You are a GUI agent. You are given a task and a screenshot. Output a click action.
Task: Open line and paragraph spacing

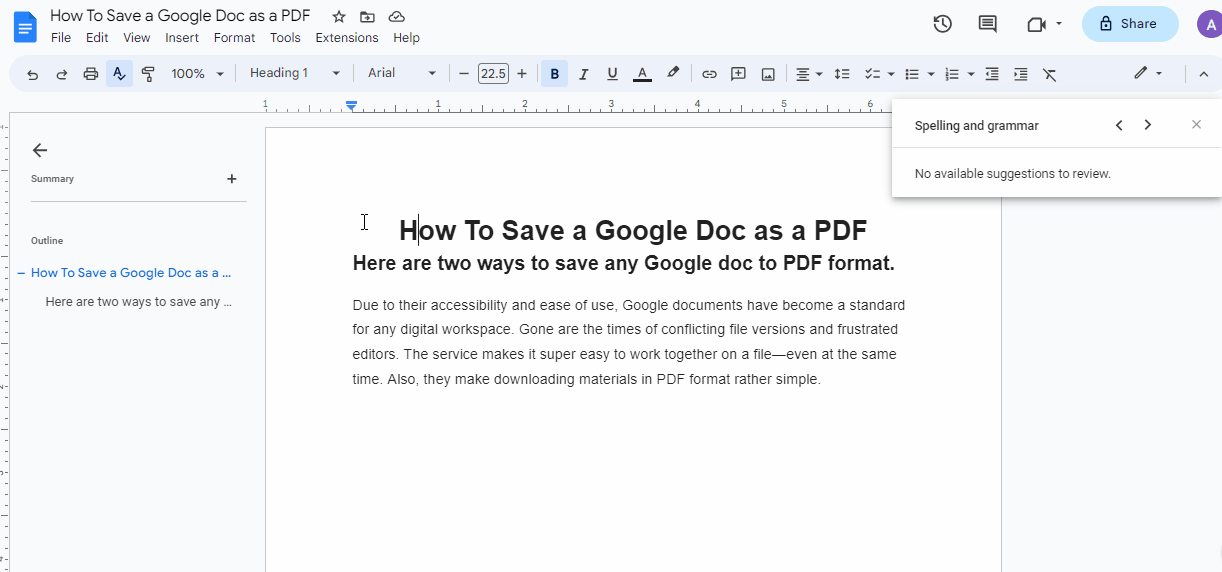[x=842, y=74]
